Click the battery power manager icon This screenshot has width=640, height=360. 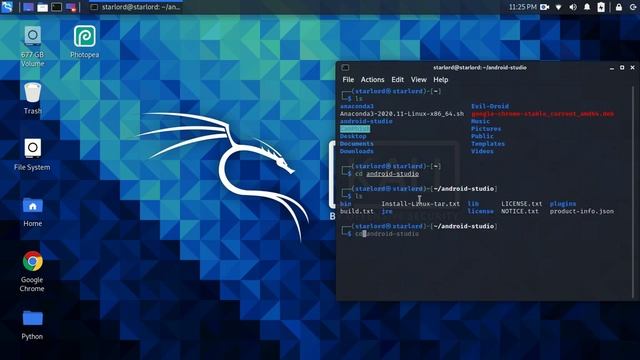[x=601, y=7]
